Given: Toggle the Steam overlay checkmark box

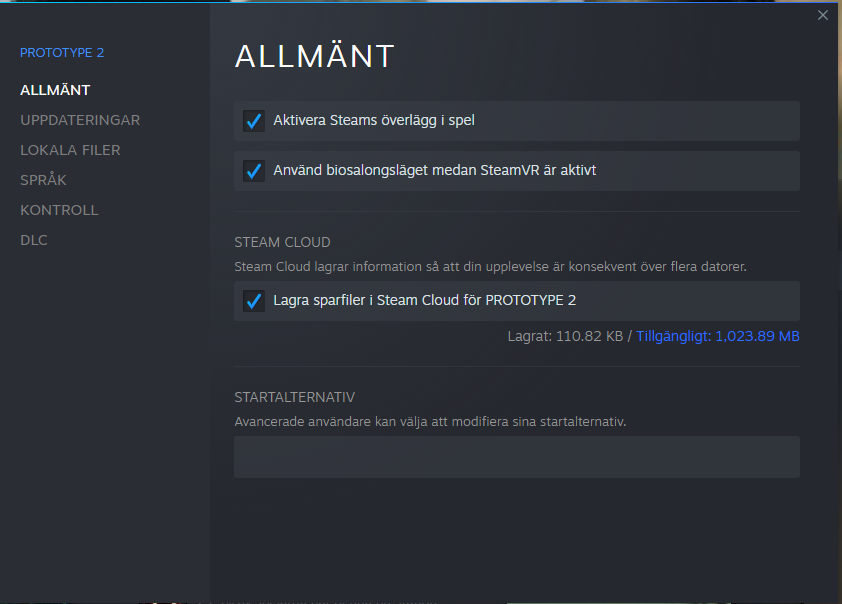Looking at the screenshot, I should (x=254, y=121).
